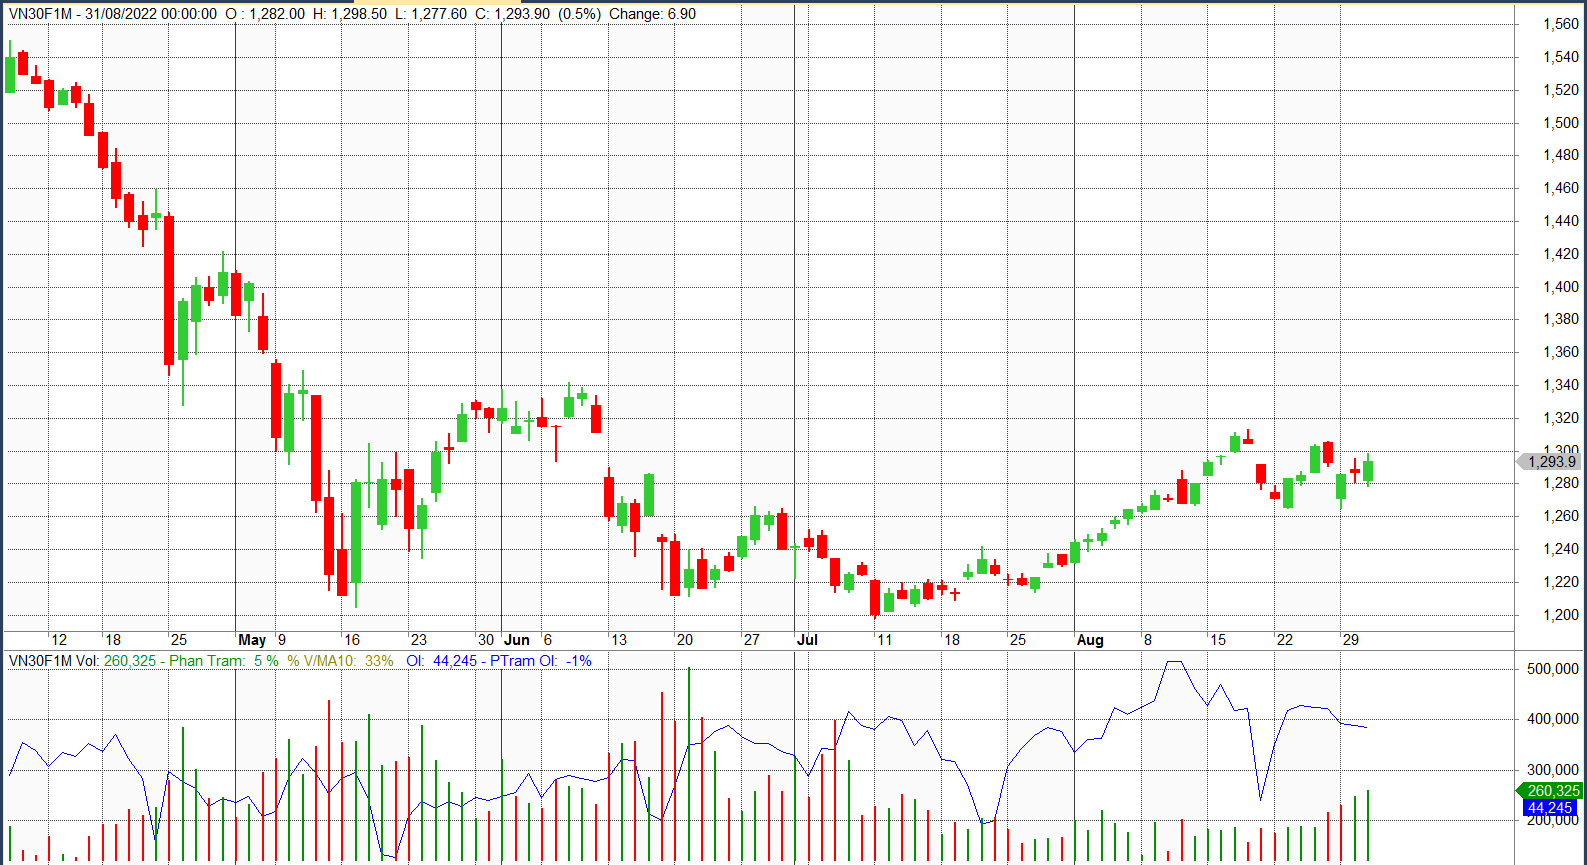Click the date label 29 on time axis
The width and height of the screenshot is (1587, 865).
click(1351, 640)
